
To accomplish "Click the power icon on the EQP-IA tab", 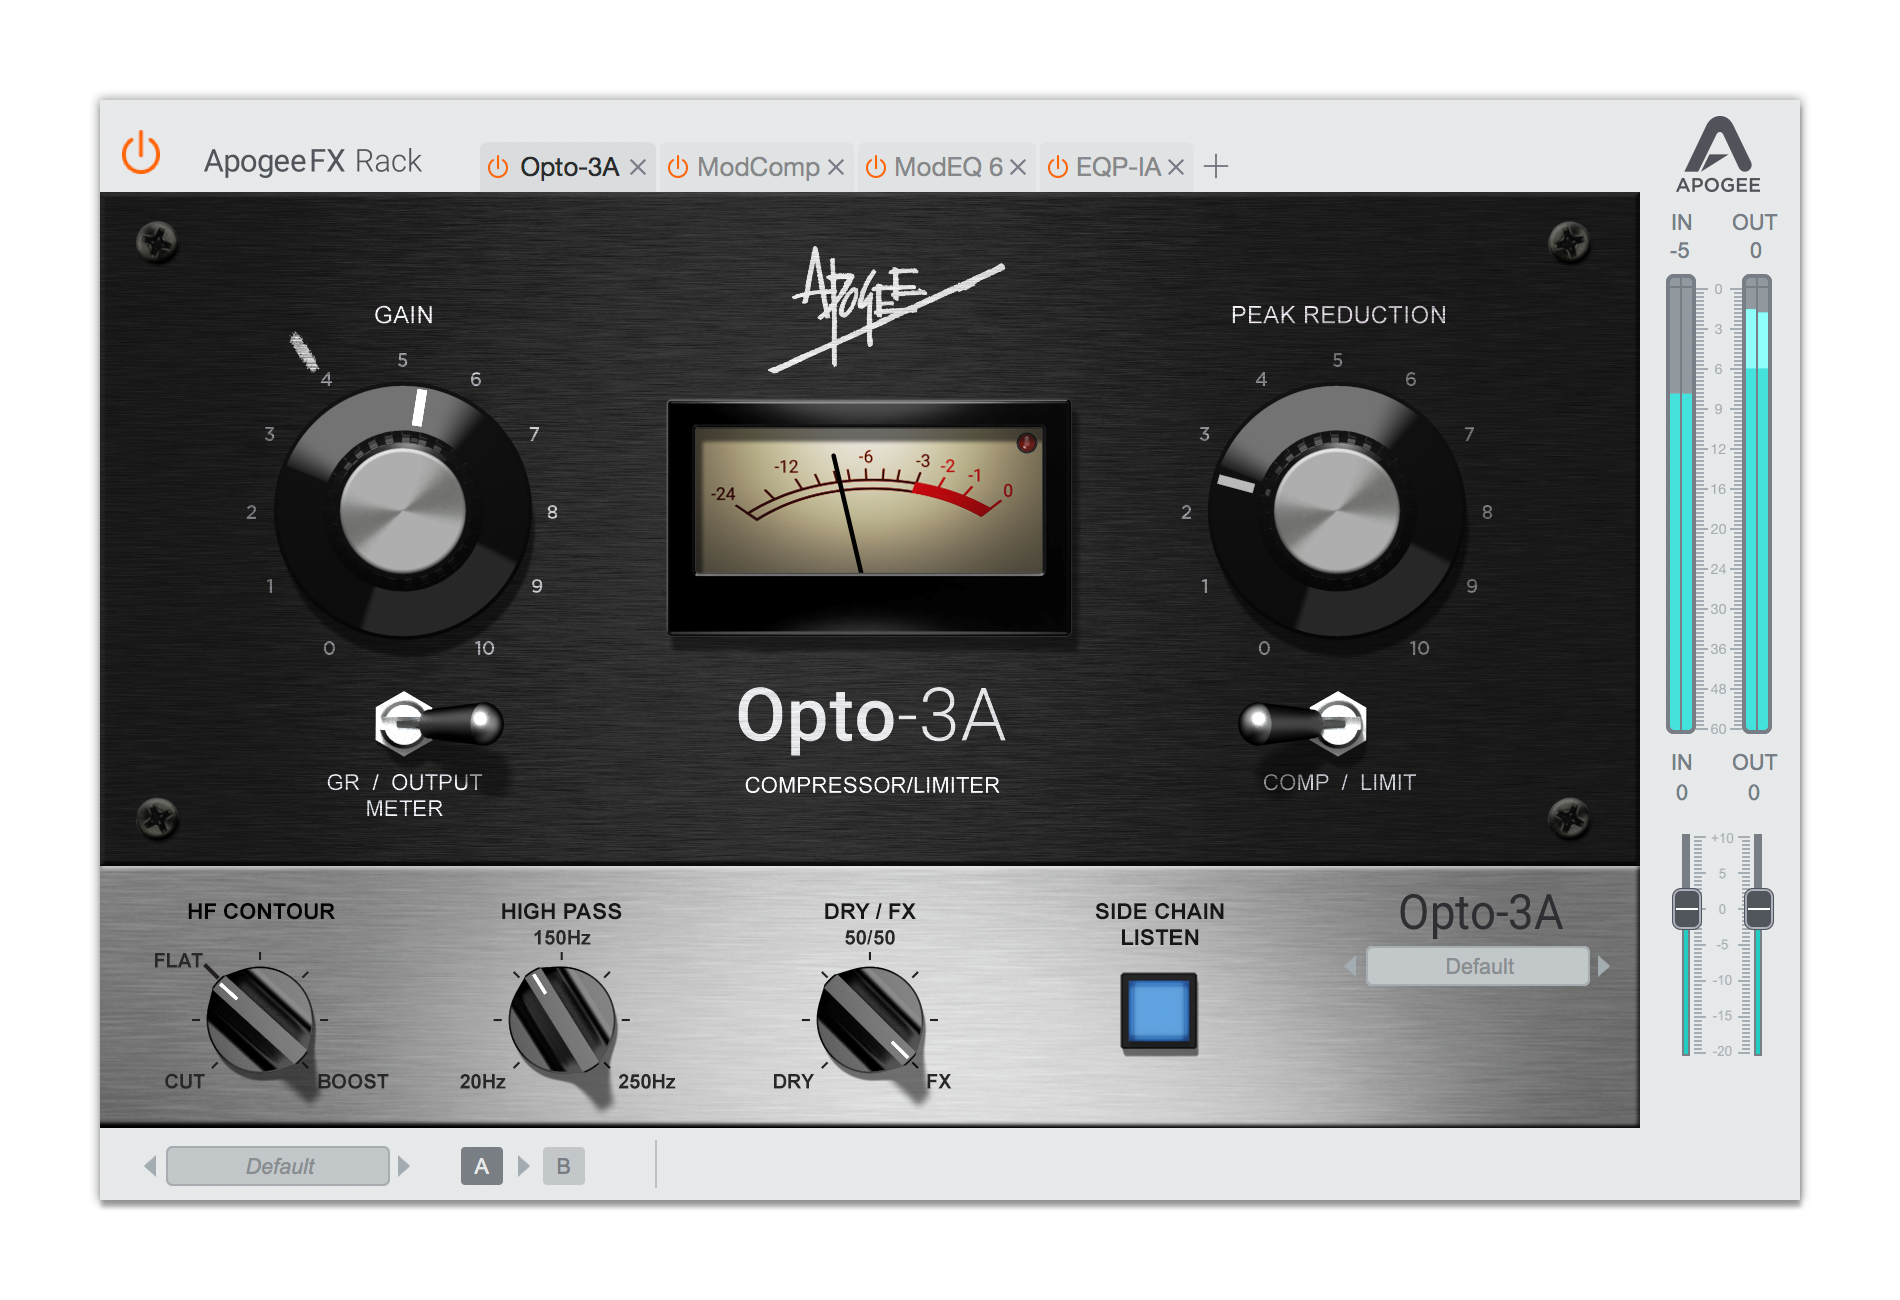I will (1057, 166).
